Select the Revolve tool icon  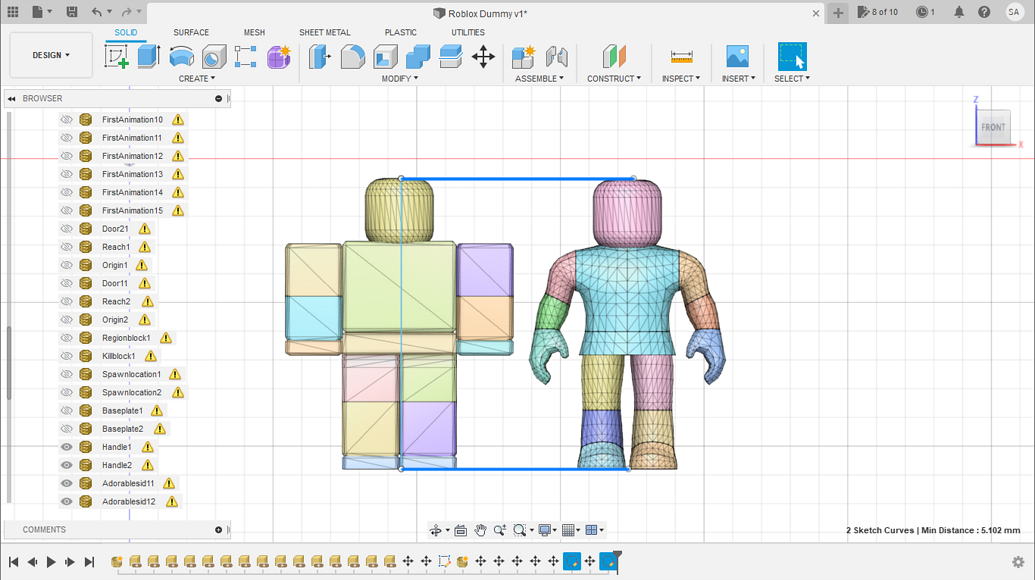coord(182,57)
